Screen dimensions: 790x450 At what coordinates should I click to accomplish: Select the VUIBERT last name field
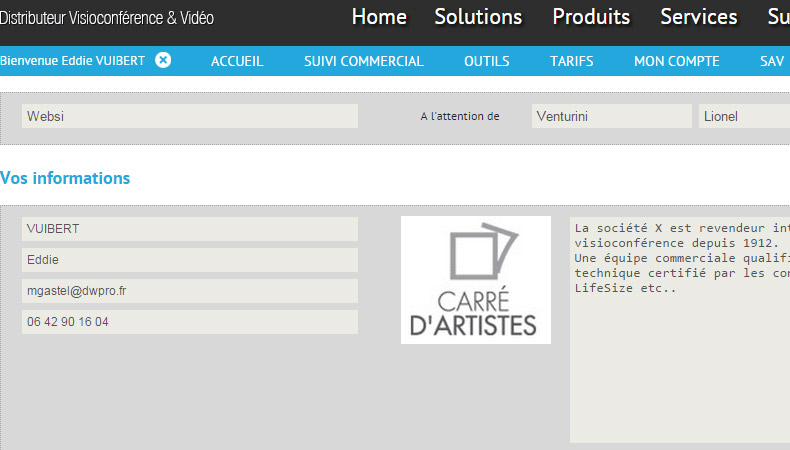[190, 229]
